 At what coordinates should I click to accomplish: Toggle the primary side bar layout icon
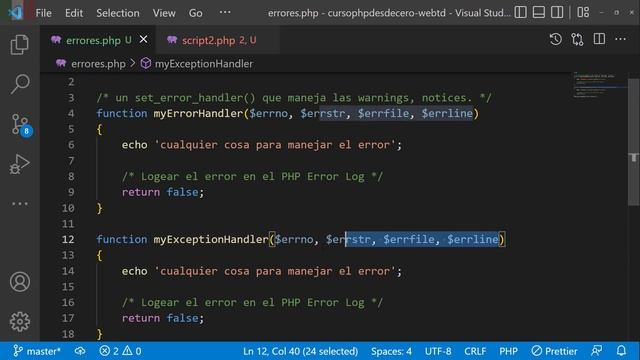click(520, 12)
